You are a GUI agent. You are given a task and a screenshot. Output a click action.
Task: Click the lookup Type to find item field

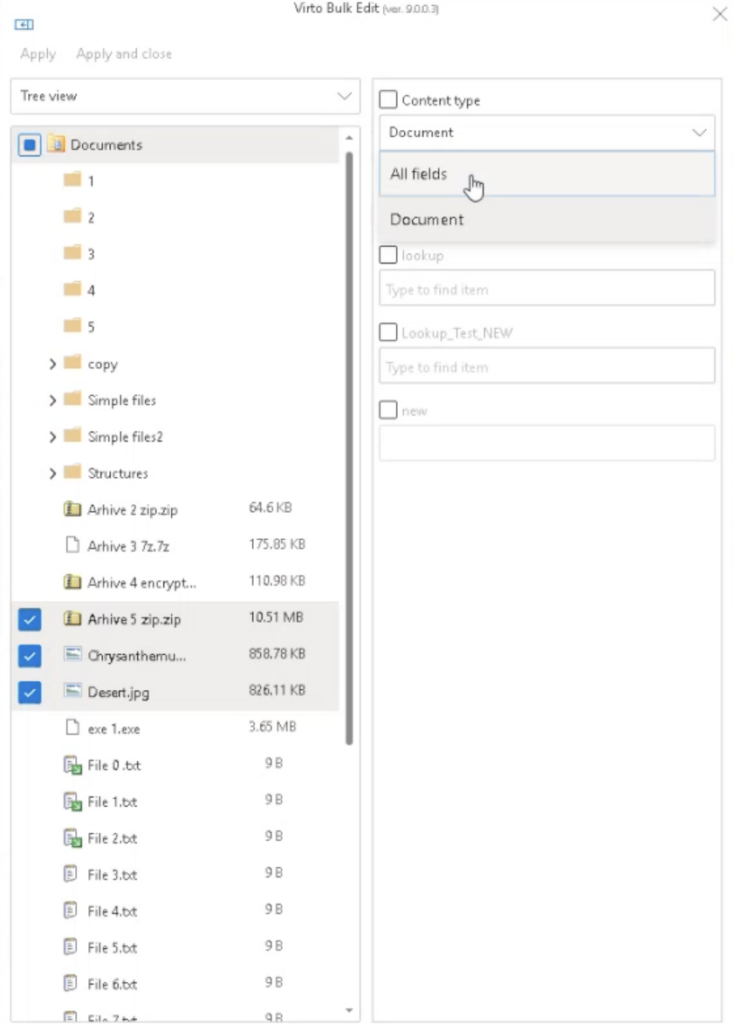tap(547, 289)
